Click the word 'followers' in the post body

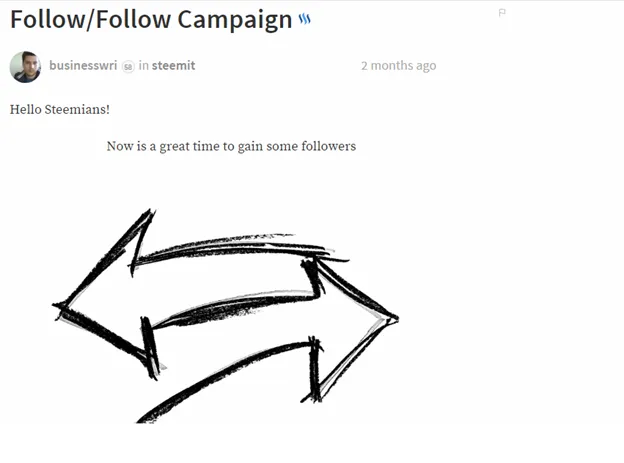329,146
